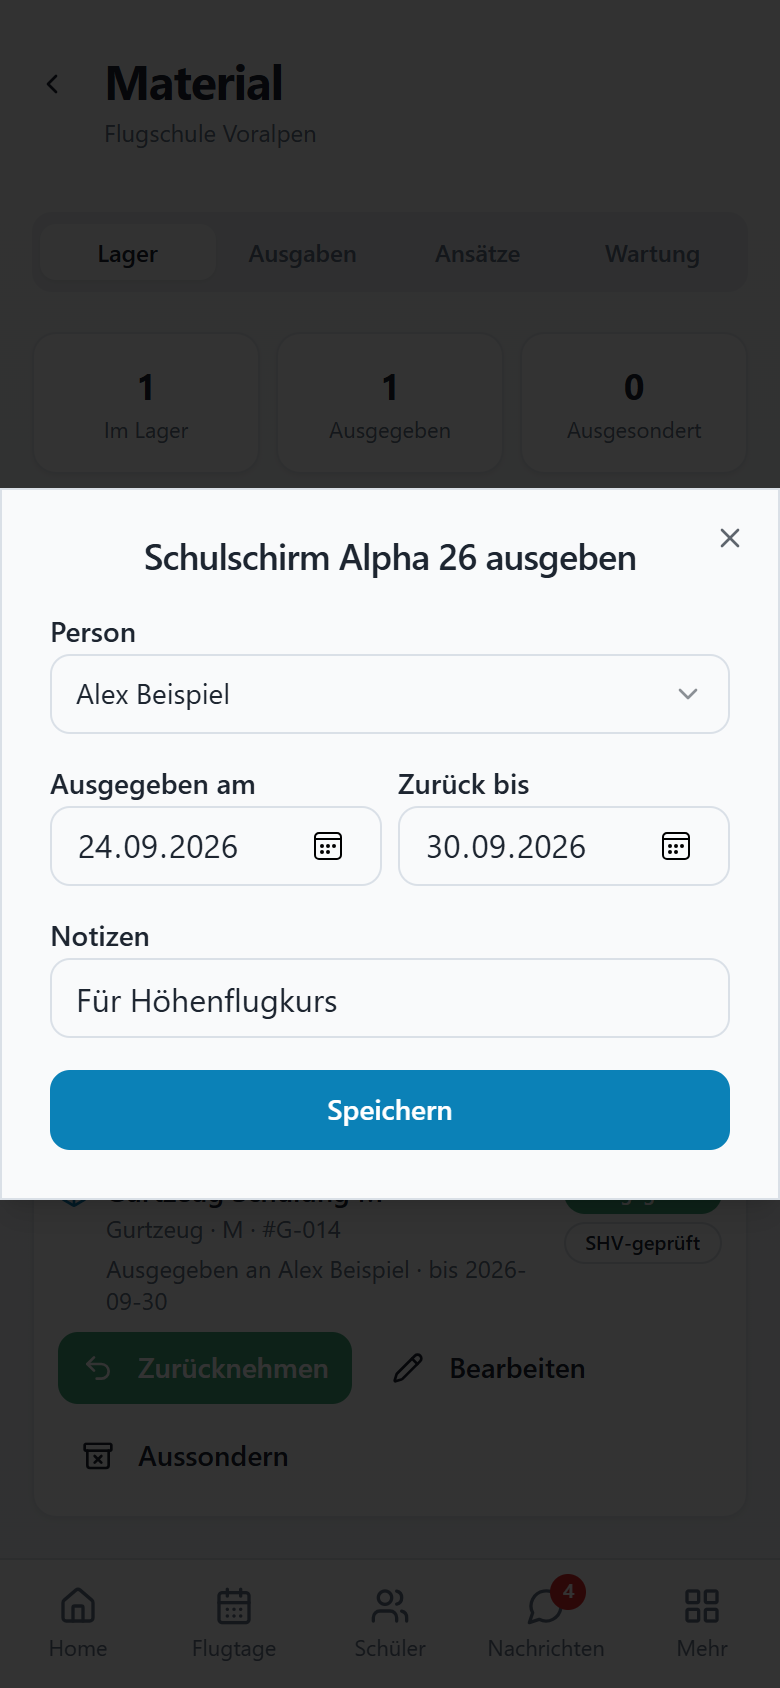The height and width of the screenshot is (1688, 780).
Task: Select the 24.09.2026 issue date field
Action: (x=216, y=846)
